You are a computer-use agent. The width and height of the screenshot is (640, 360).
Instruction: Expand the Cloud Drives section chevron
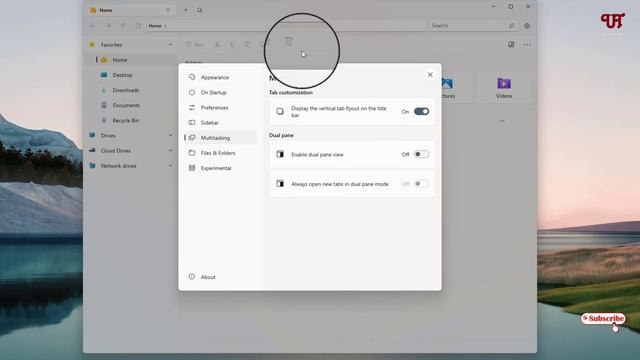point(170,151)
